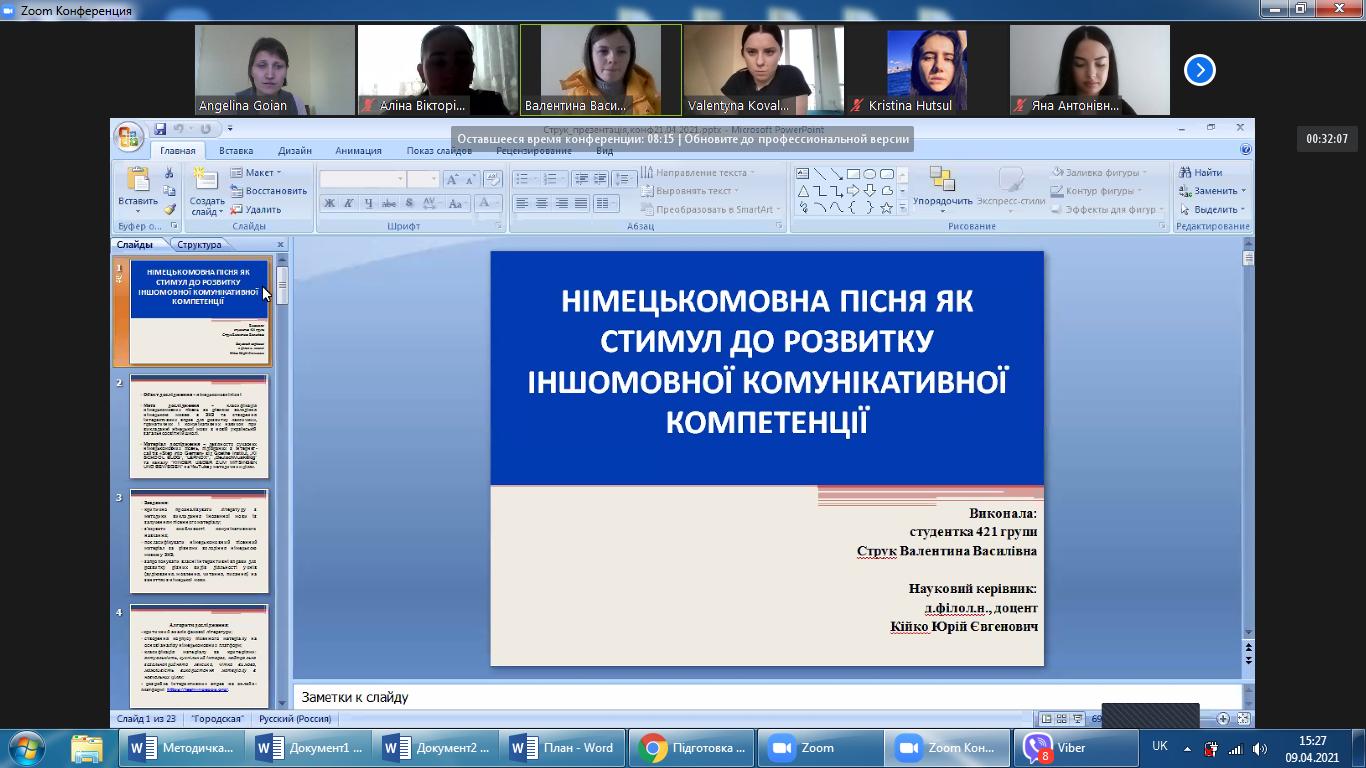1366x768 pixels.
Task: Choose the five-point star shape
Action: pos(886,208)
